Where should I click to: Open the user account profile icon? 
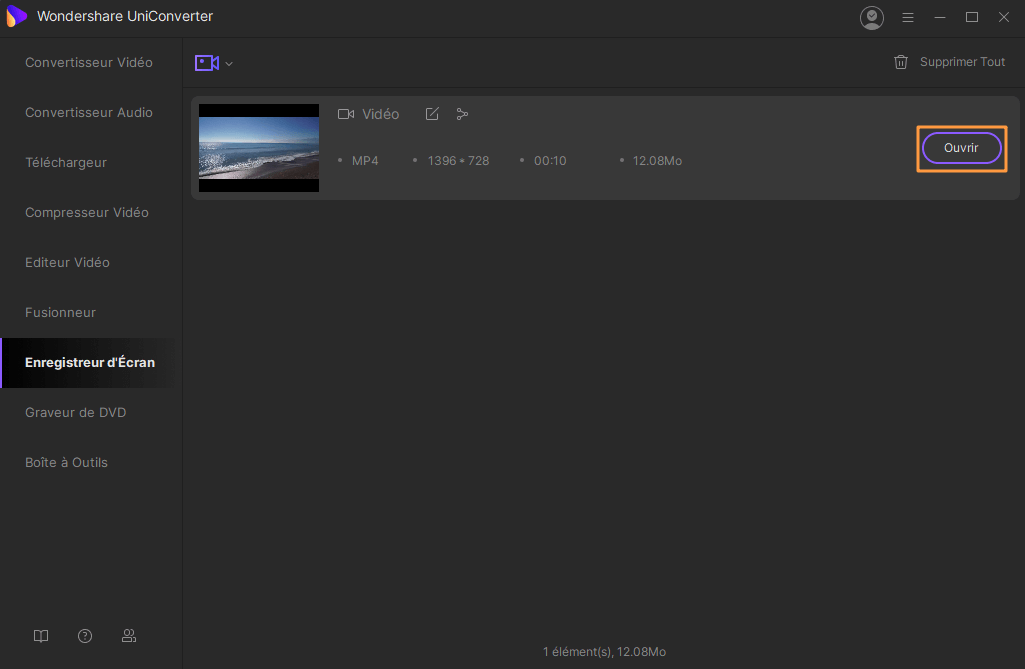[x=871, y=18]
